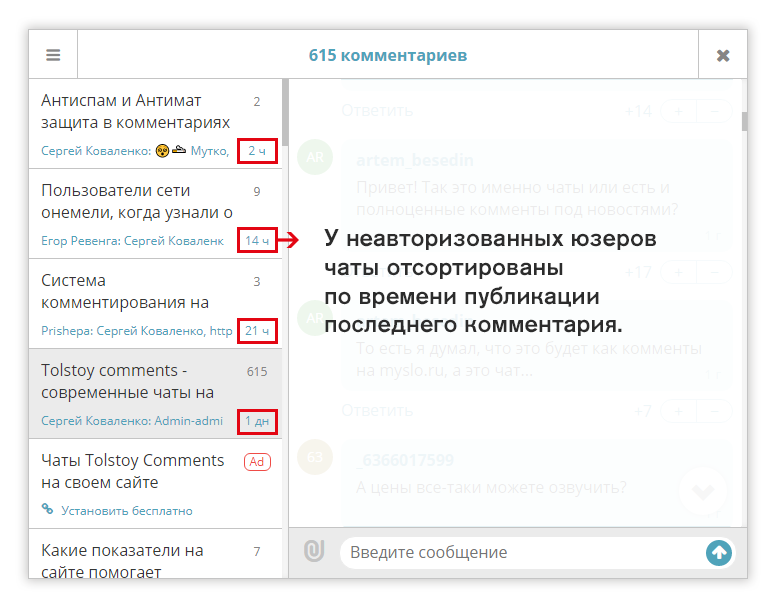Click the username _6366017599
Image resolution: width=776 pixels, height=608 pixels.
[x=405, y=460]
